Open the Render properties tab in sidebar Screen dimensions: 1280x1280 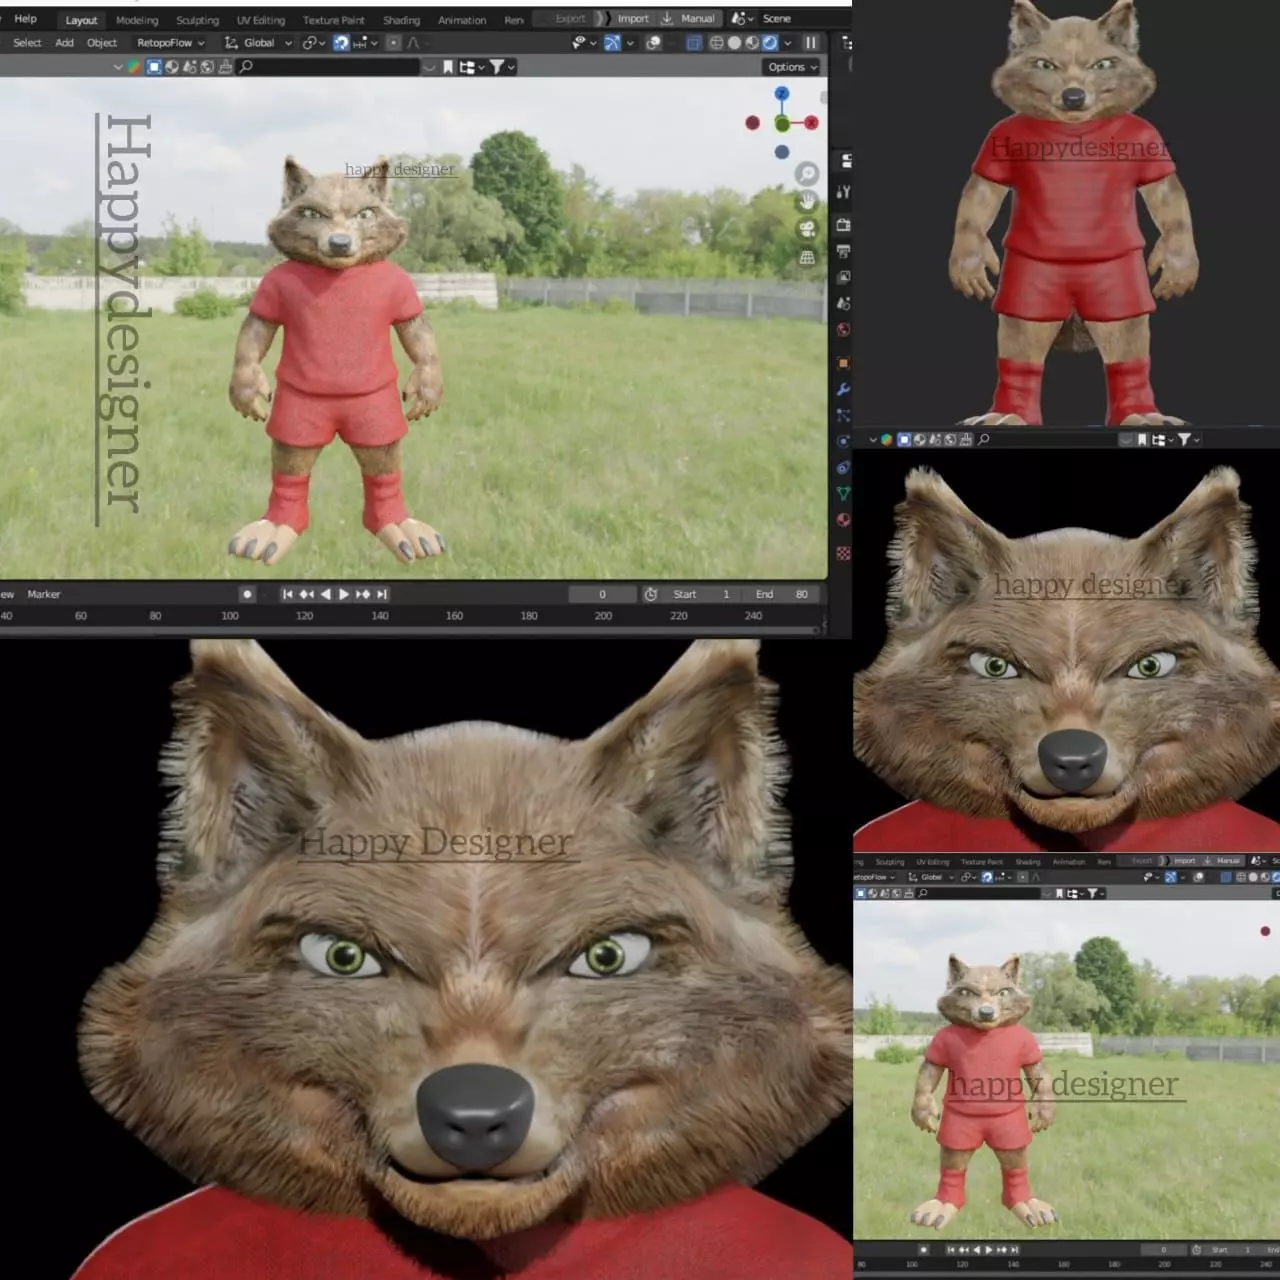[843, 225]
